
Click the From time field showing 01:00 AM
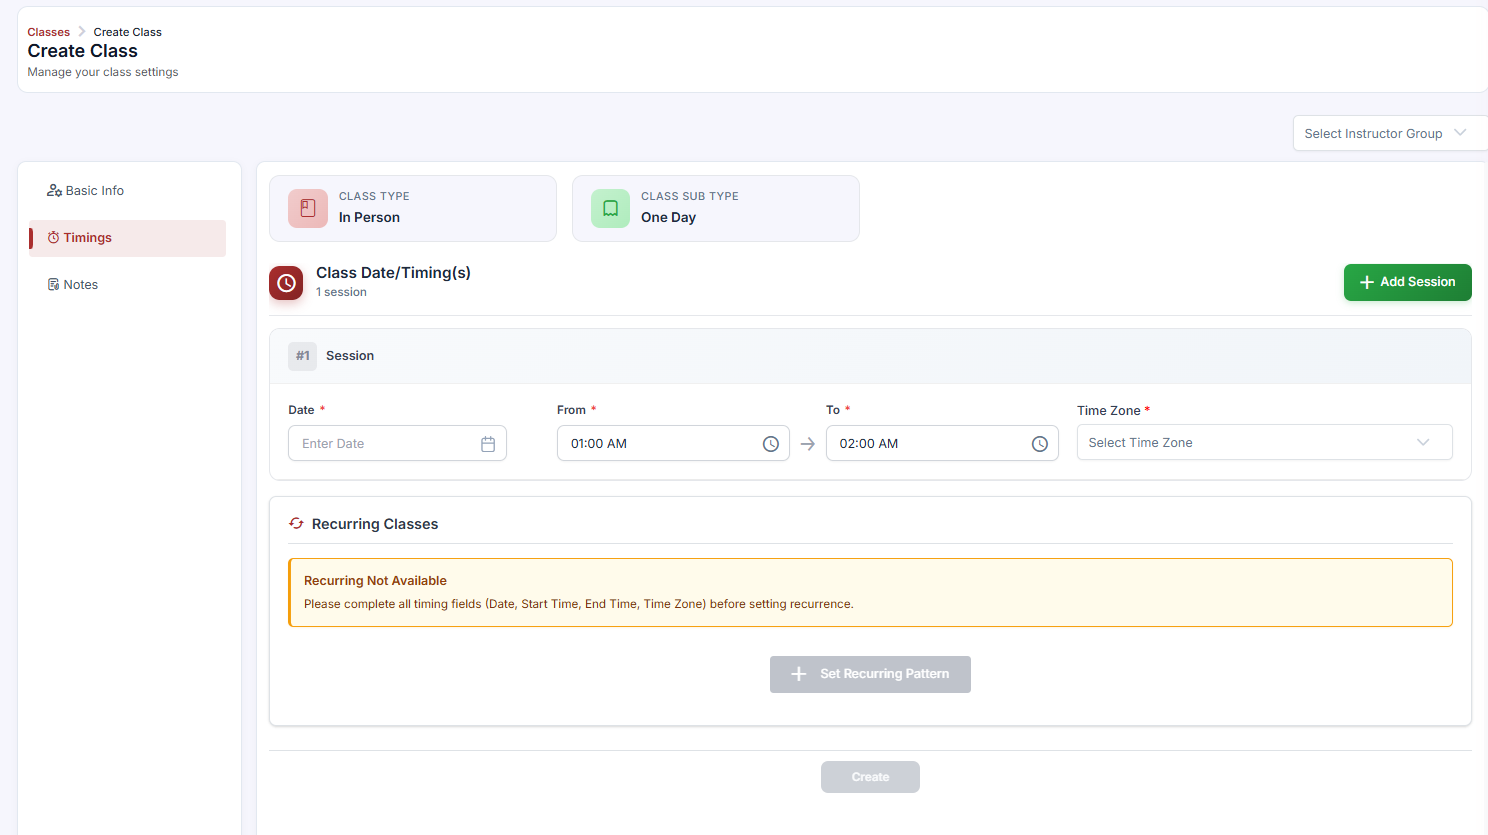point(673,443)
